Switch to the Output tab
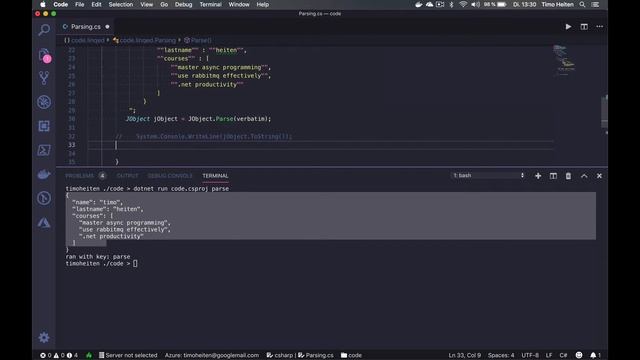The height and width of the screenshot is (360, 640). tap(127, 176)
